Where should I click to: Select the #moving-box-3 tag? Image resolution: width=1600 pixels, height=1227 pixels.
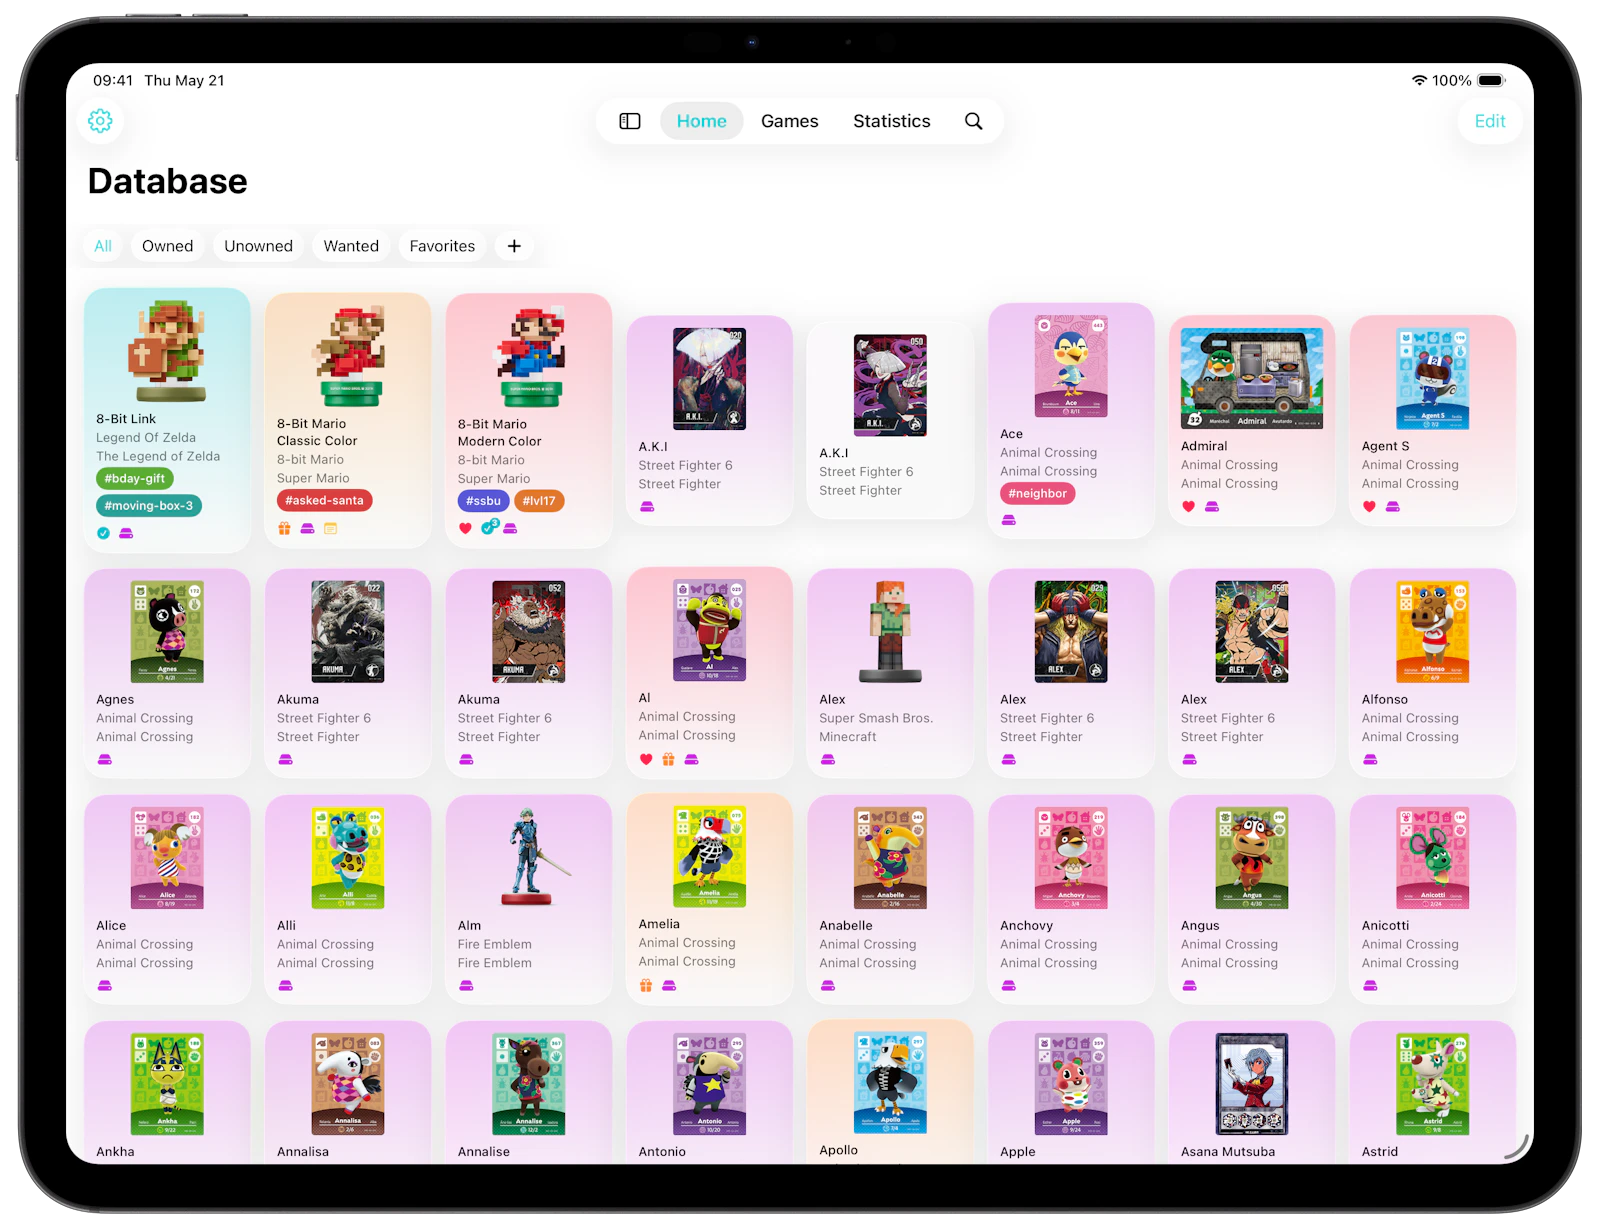coord(149,506)
